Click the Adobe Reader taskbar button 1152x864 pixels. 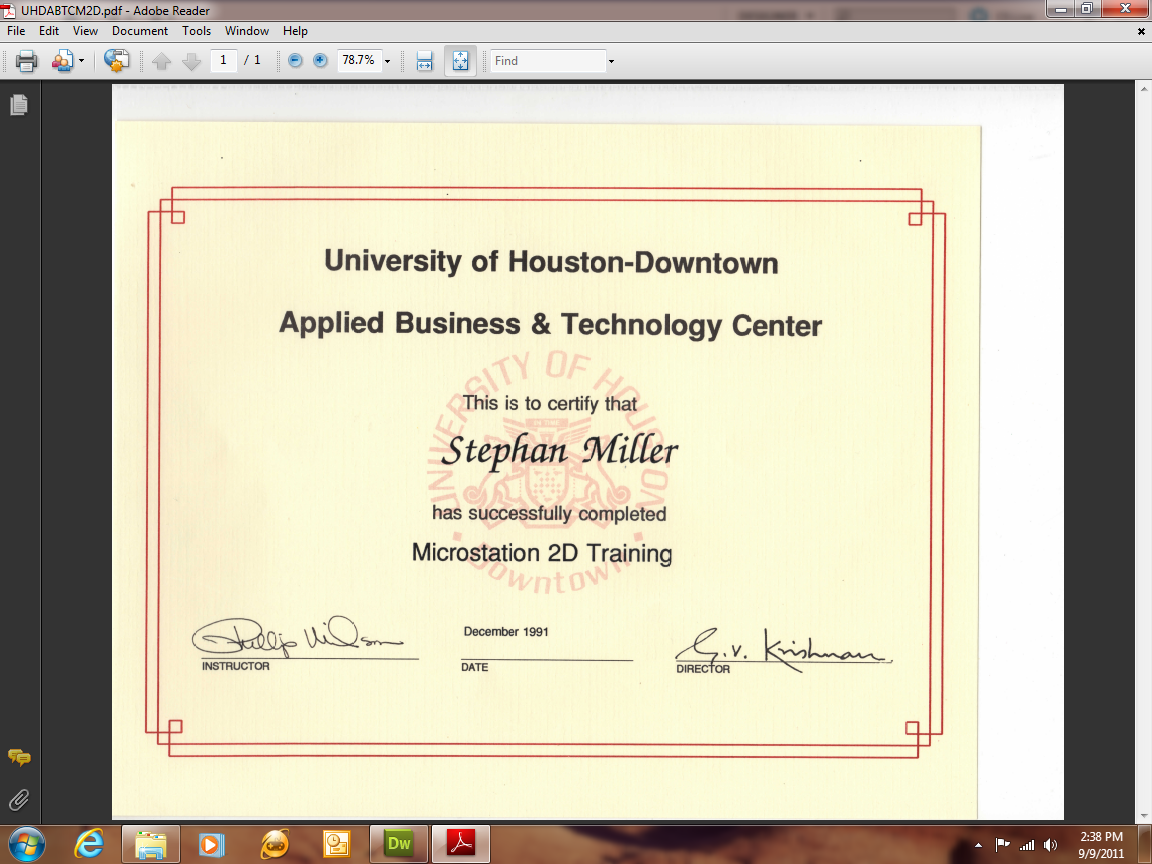tap(461, 843)
